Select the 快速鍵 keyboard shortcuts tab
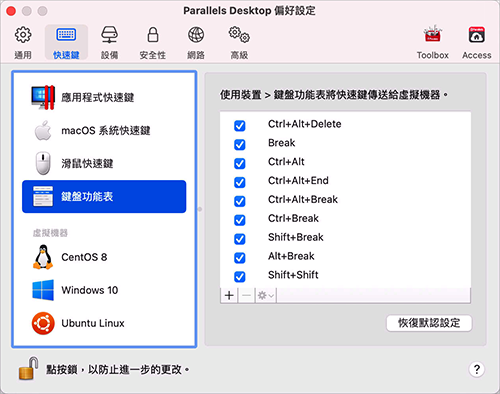 (66, 42)
